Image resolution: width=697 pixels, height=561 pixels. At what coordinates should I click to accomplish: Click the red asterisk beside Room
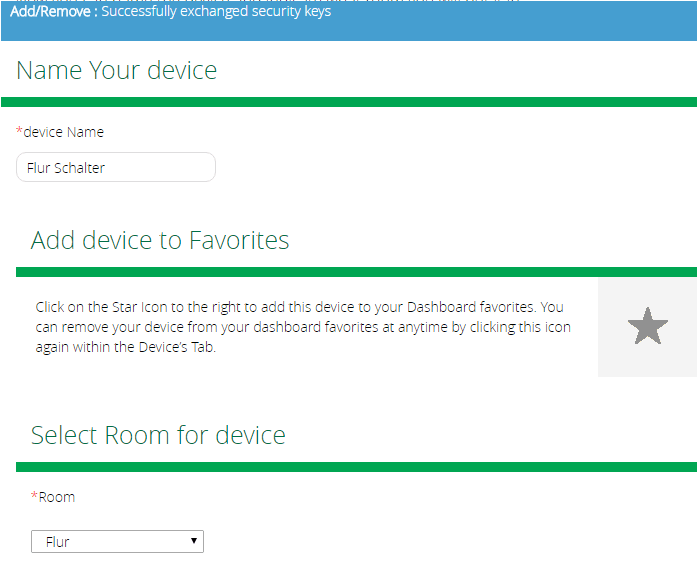coord(34,496)
